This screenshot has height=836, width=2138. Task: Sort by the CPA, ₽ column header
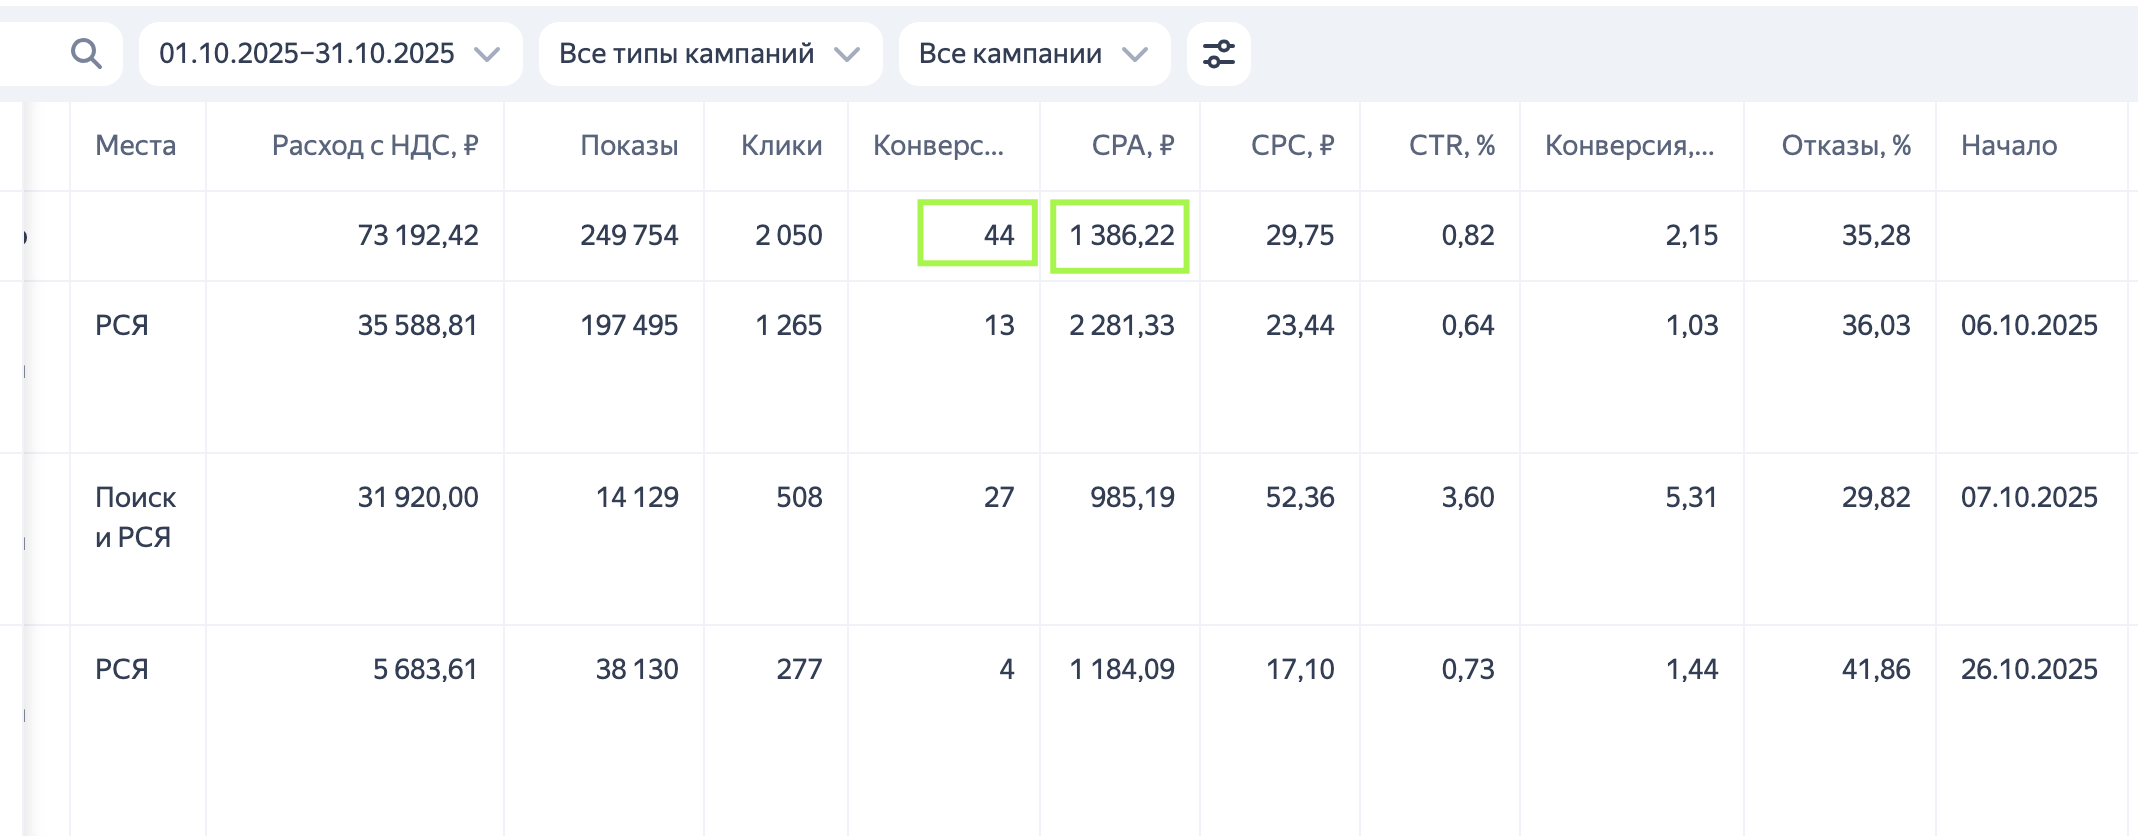[1132, 146]
